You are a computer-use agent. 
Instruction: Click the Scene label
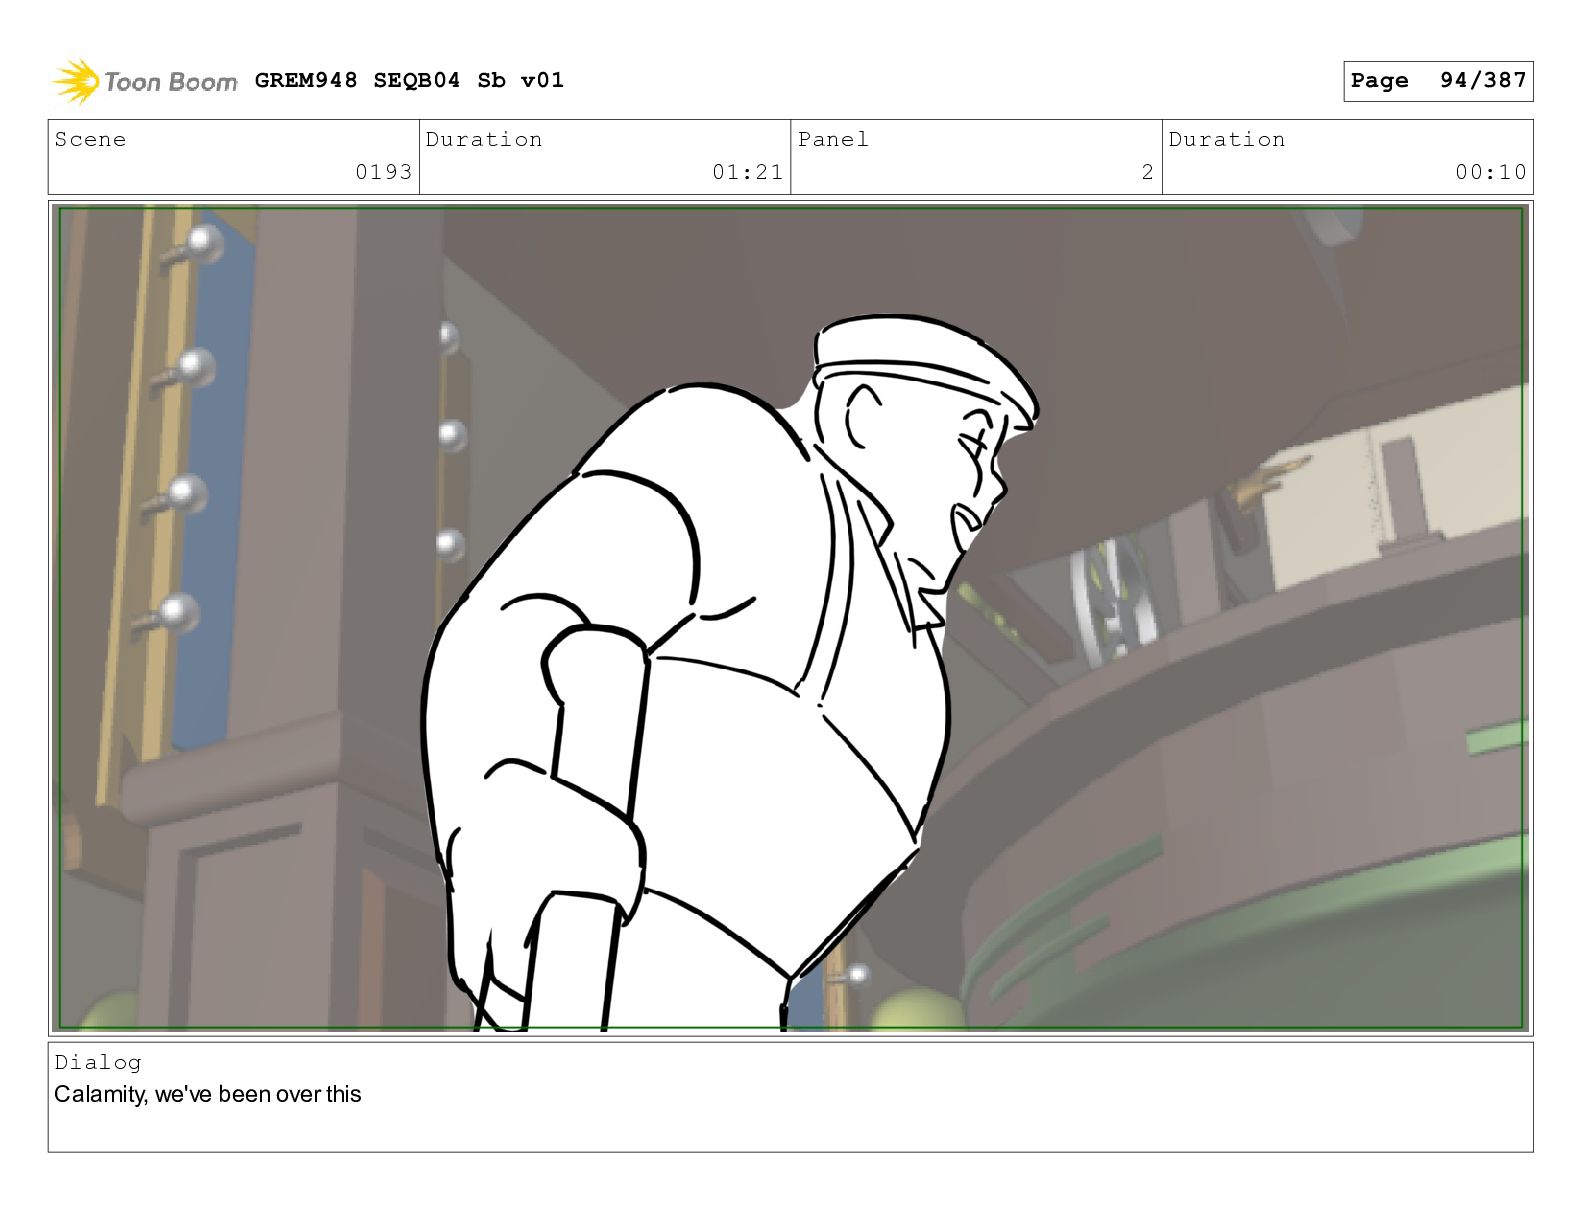click(91, 139)
